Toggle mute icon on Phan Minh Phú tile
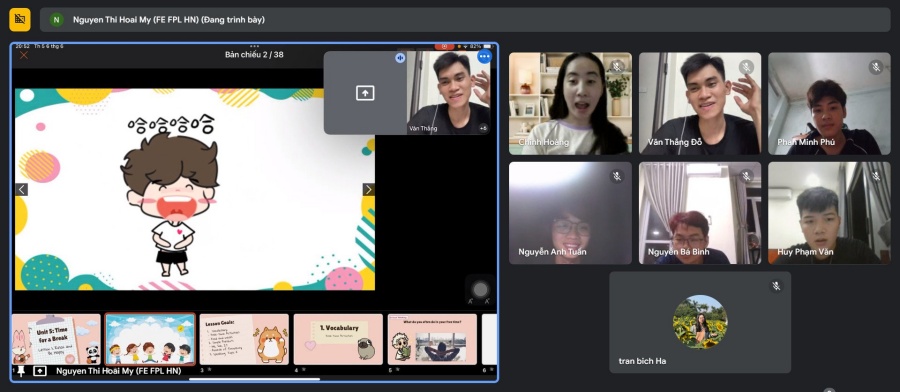This screenshot has width=900, height=392. tap(876, 67)
